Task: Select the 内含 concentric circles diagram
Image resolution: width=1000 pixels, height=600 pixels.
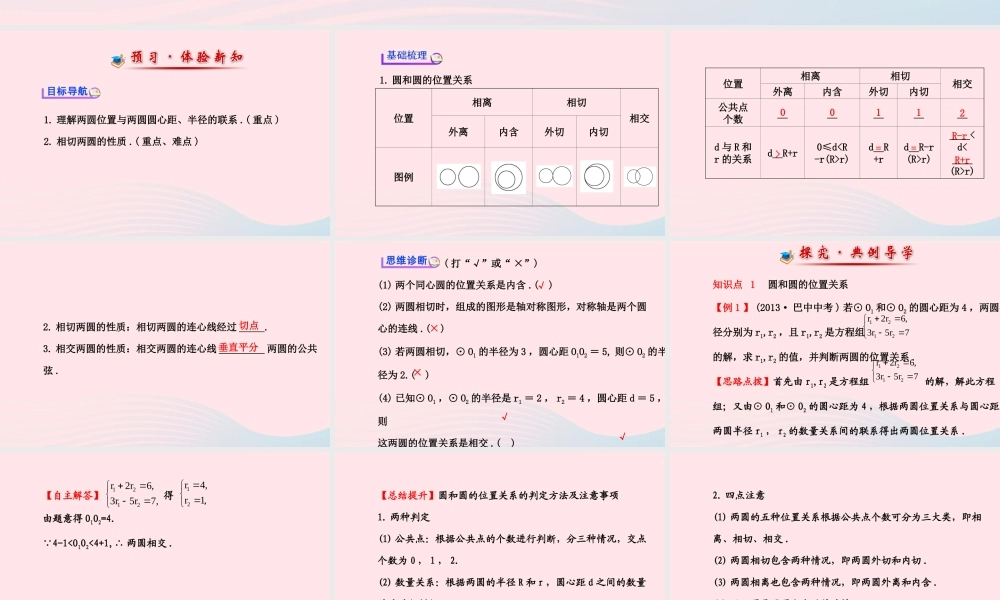Action: click(508, 177)
